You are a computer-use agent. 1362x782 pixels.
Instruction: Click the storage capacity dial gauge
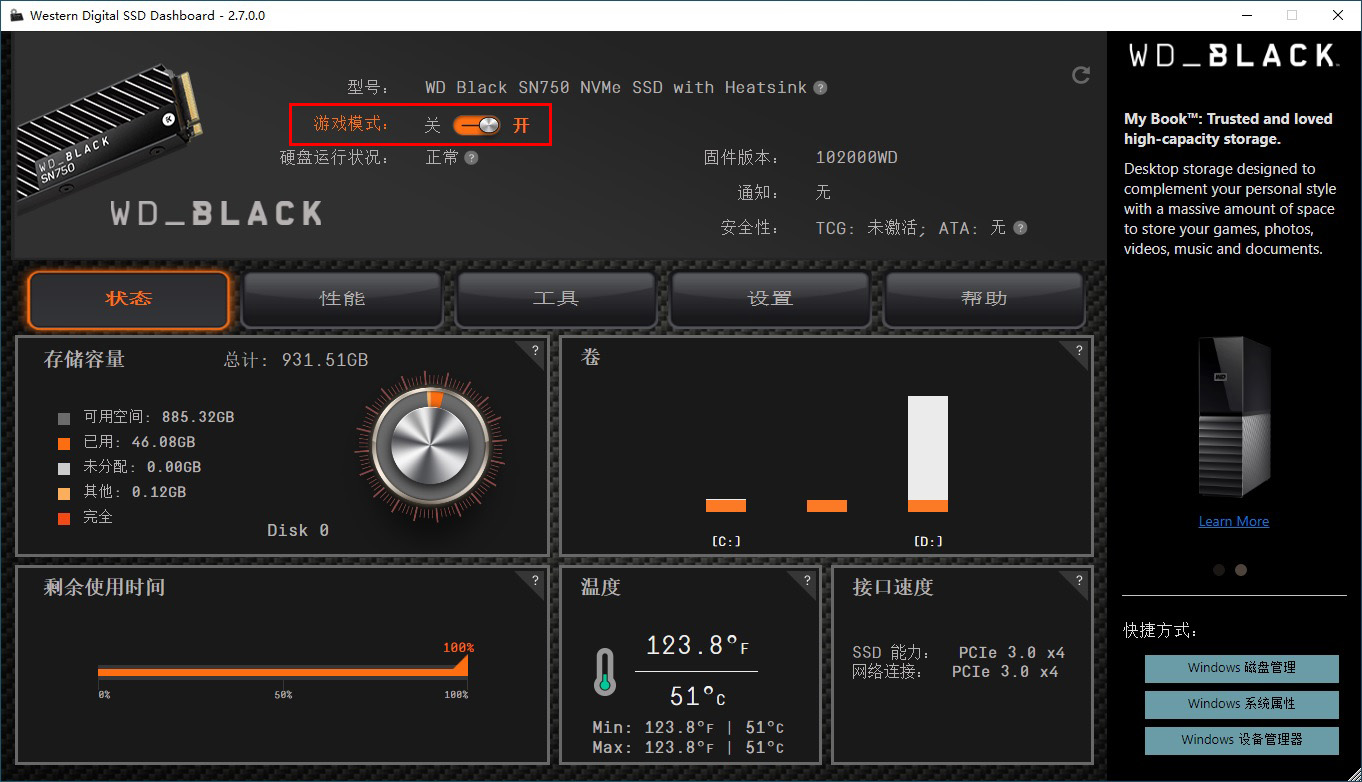pyautogui.click(x=430, y=446)
